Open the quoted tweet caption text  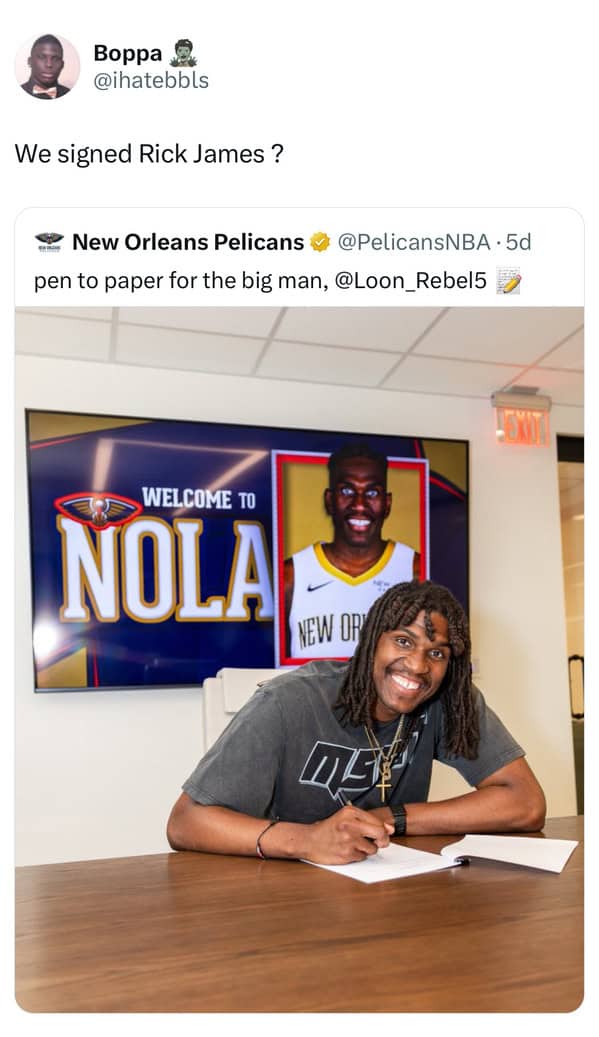point(260,281)
